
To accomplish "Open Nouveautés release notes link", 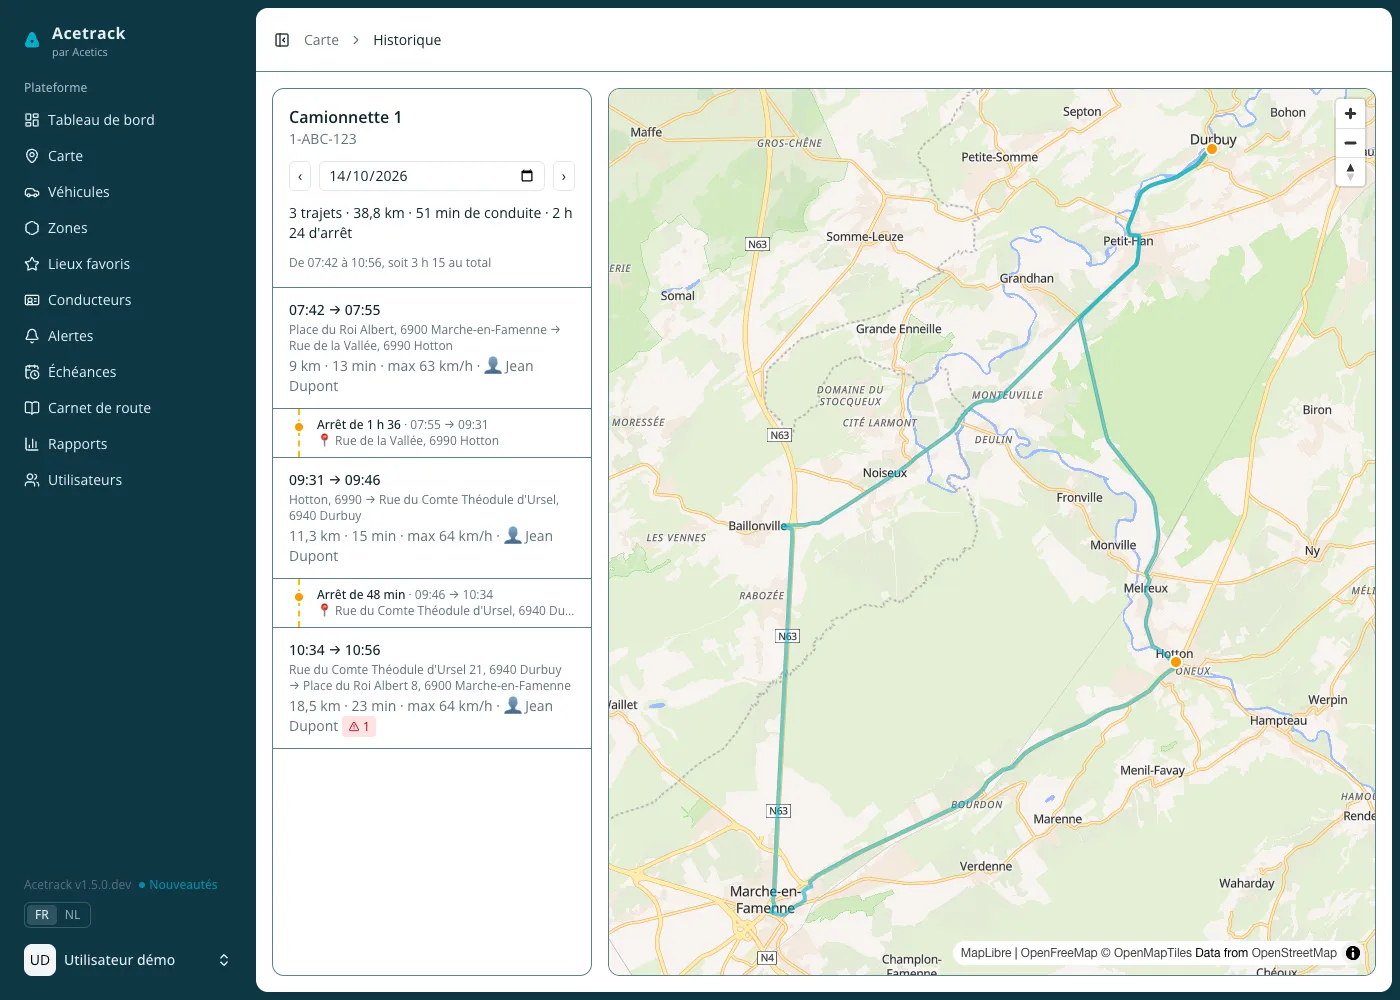I will point(178,885).
